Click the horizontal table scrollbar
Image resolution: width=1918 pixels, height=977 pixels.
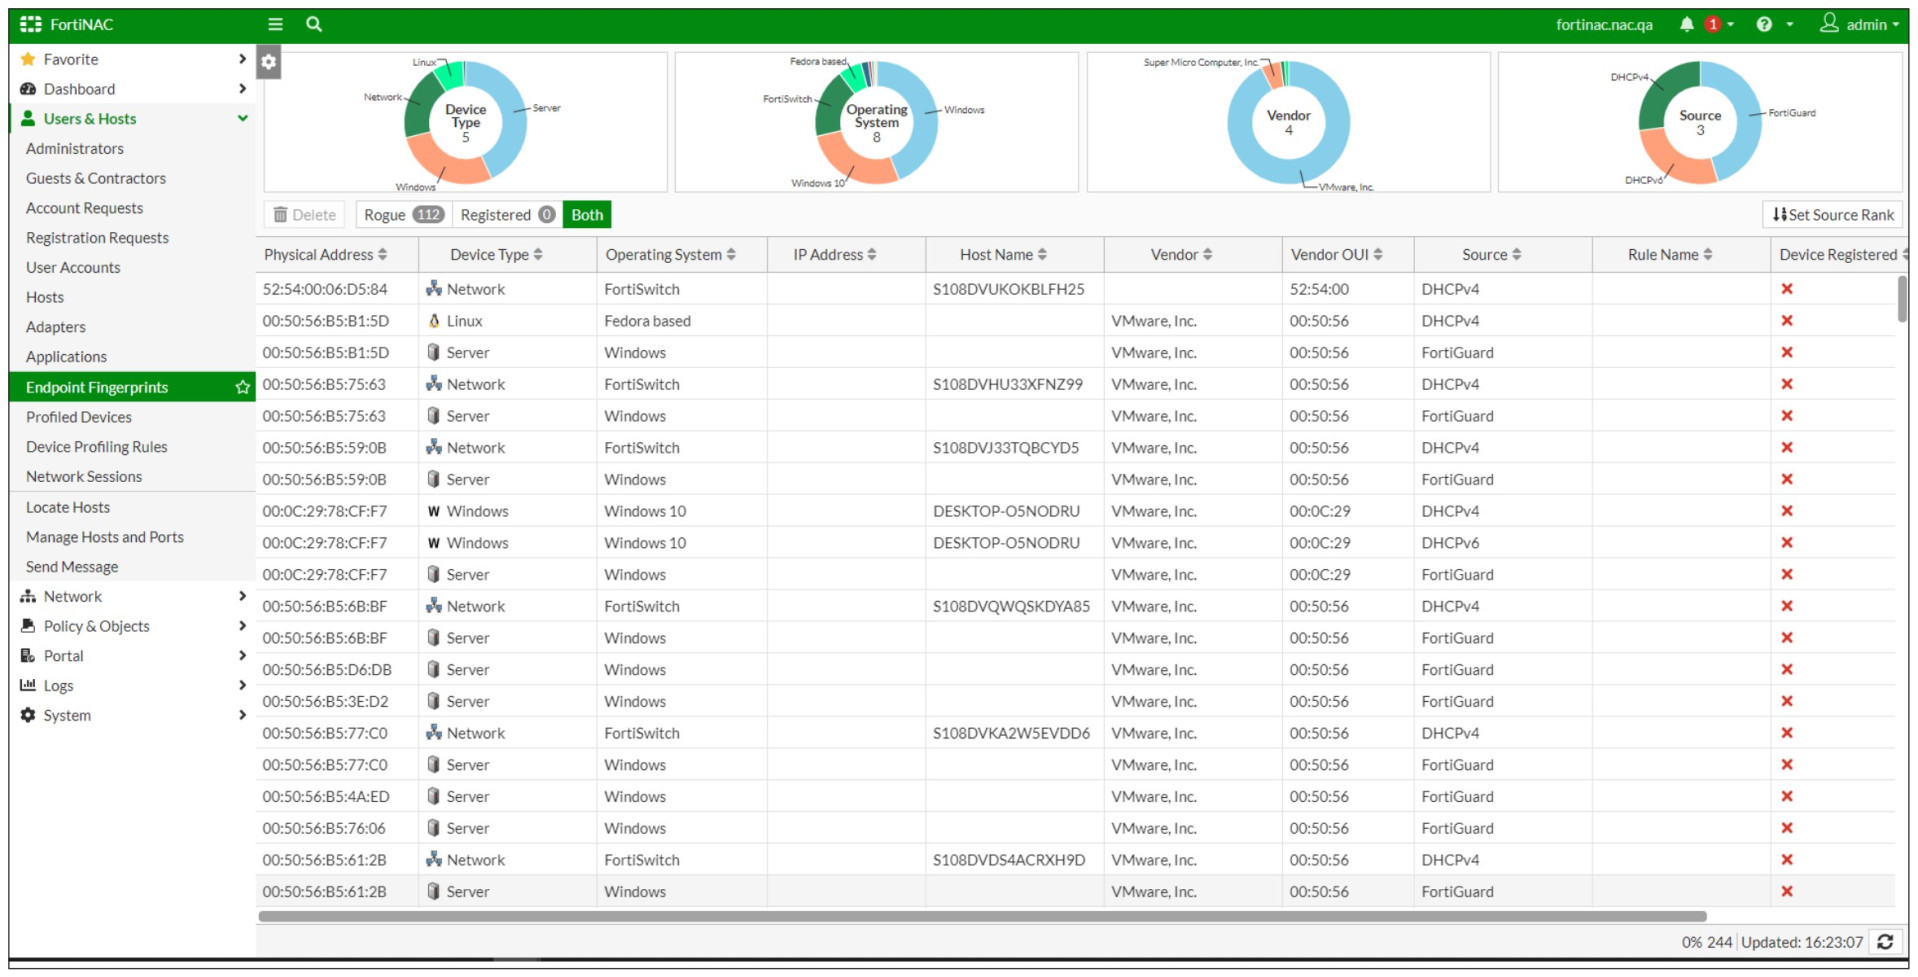(x=982, y=916)
